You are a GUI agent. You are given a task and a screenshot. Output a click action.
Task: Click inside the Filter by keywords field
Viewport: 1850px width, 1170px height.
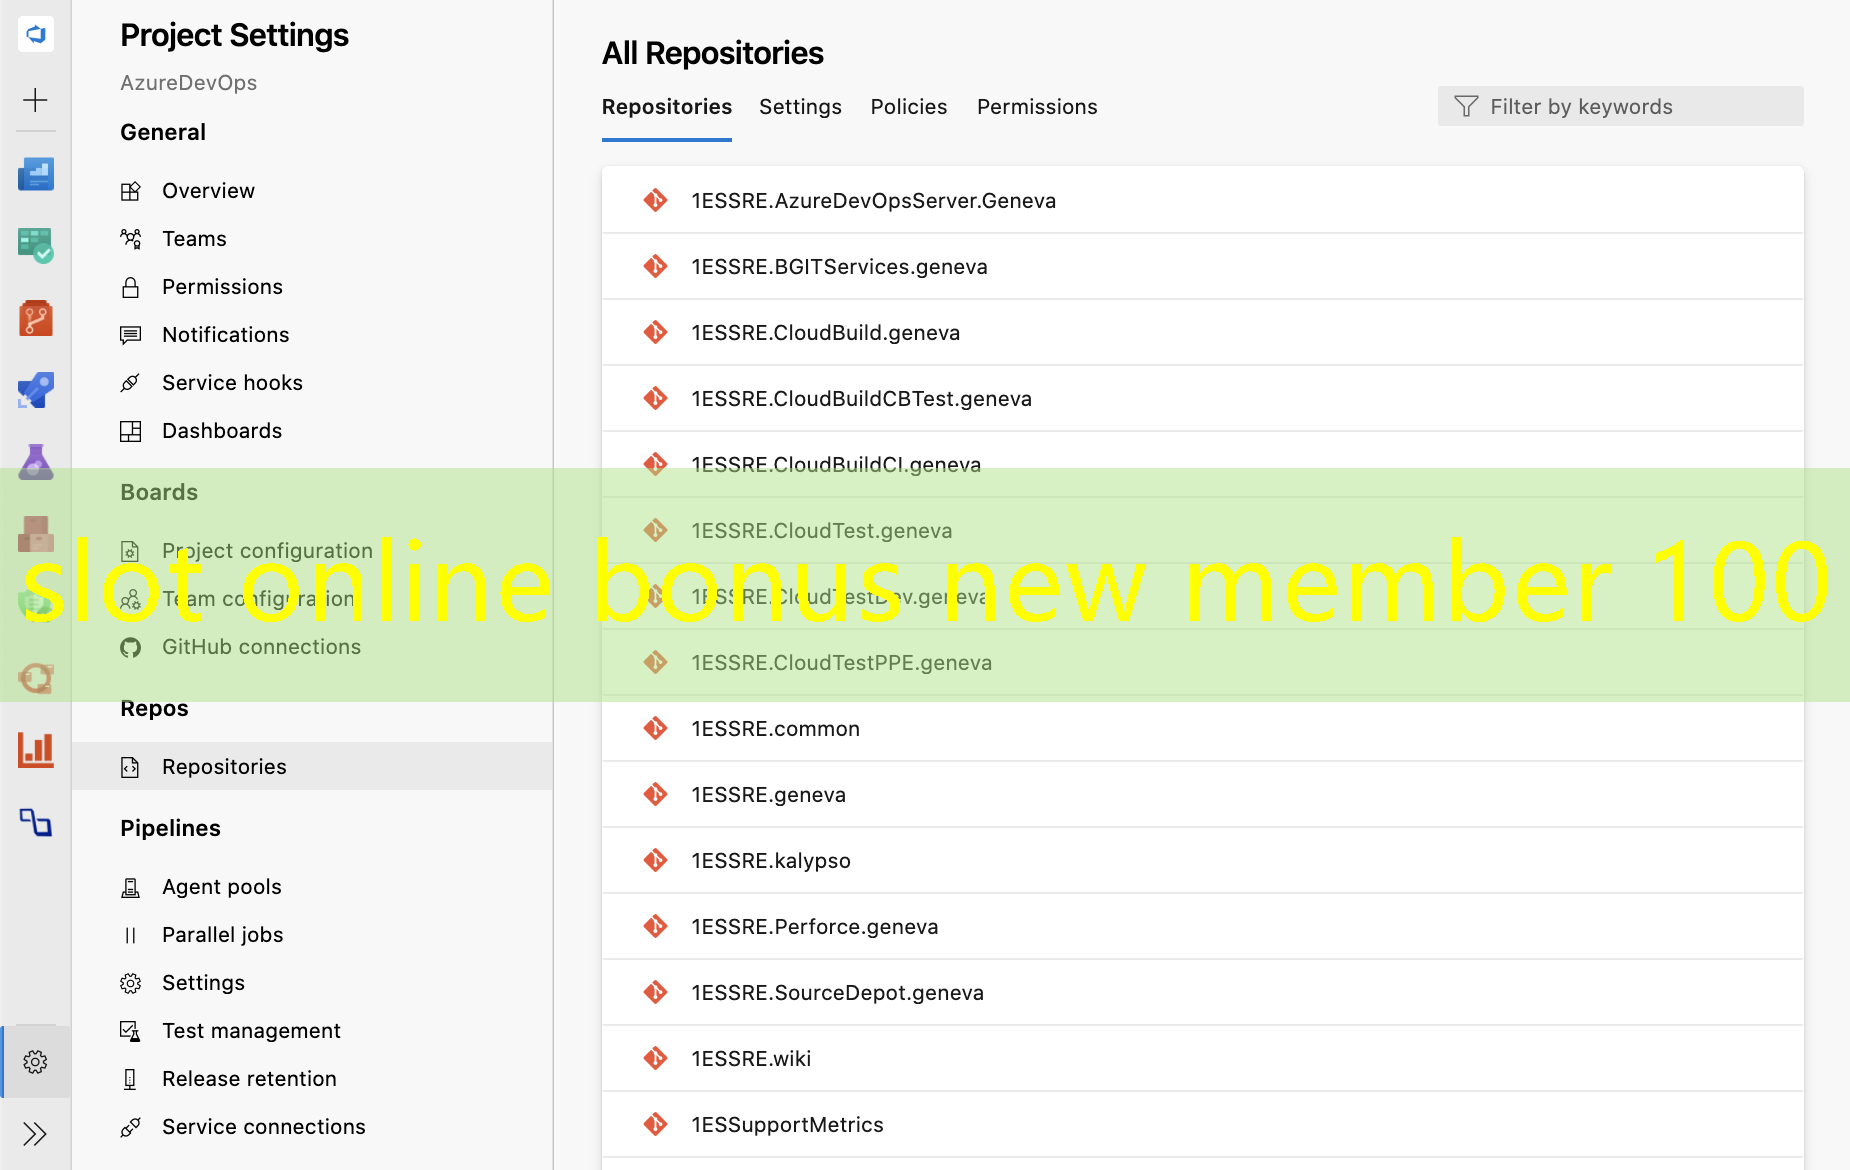(1620, 106)
